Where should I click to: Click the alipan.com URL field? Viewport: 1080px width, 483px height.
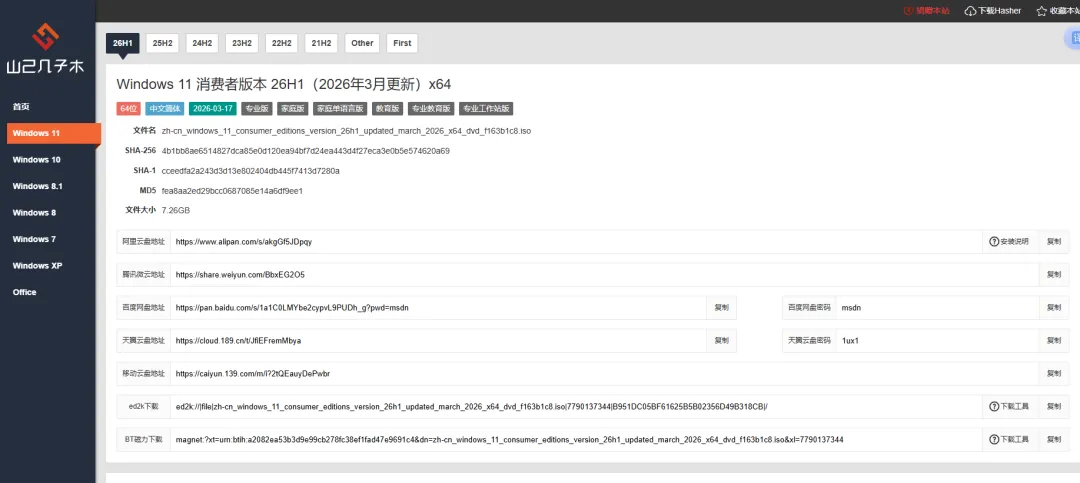(x=576, y=242)
